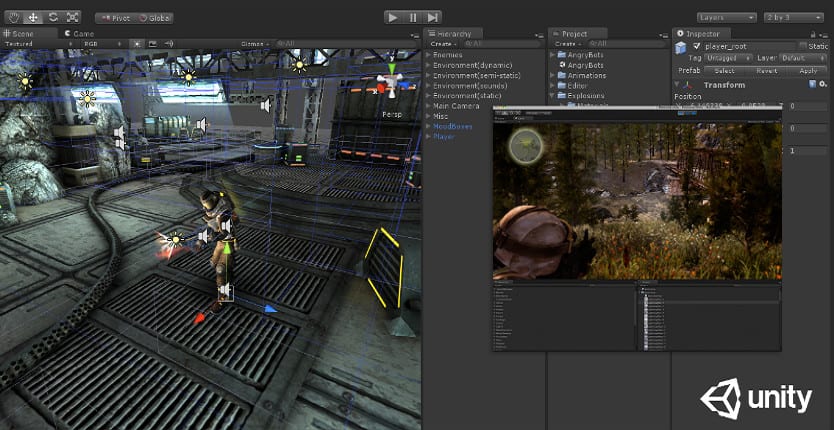Click the Step frame button
Screen dimensions: 834x430
pos(432,17)
